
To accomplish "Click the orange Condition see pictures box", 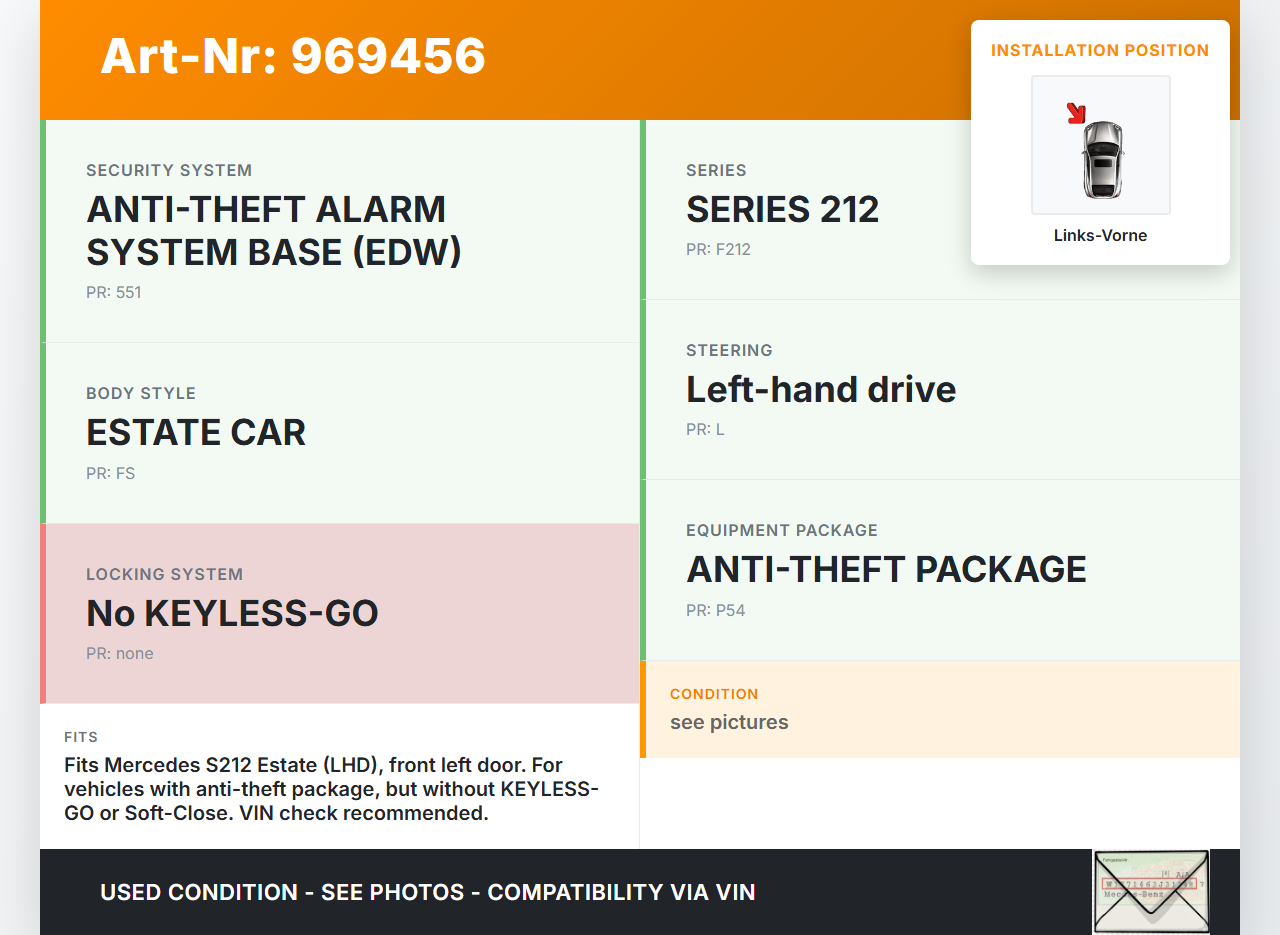I will pos(940,709).
